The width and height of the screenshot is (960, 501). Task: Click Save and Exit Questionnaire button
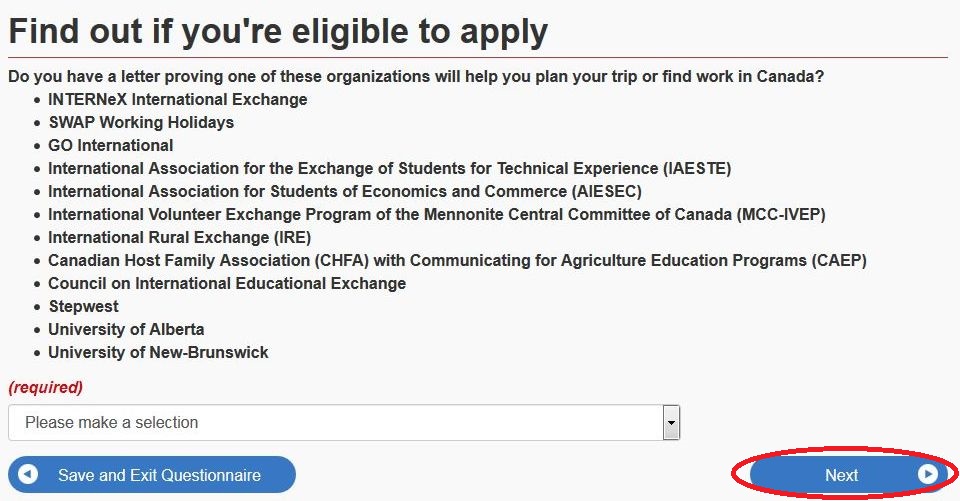click(x=152, y=475)
